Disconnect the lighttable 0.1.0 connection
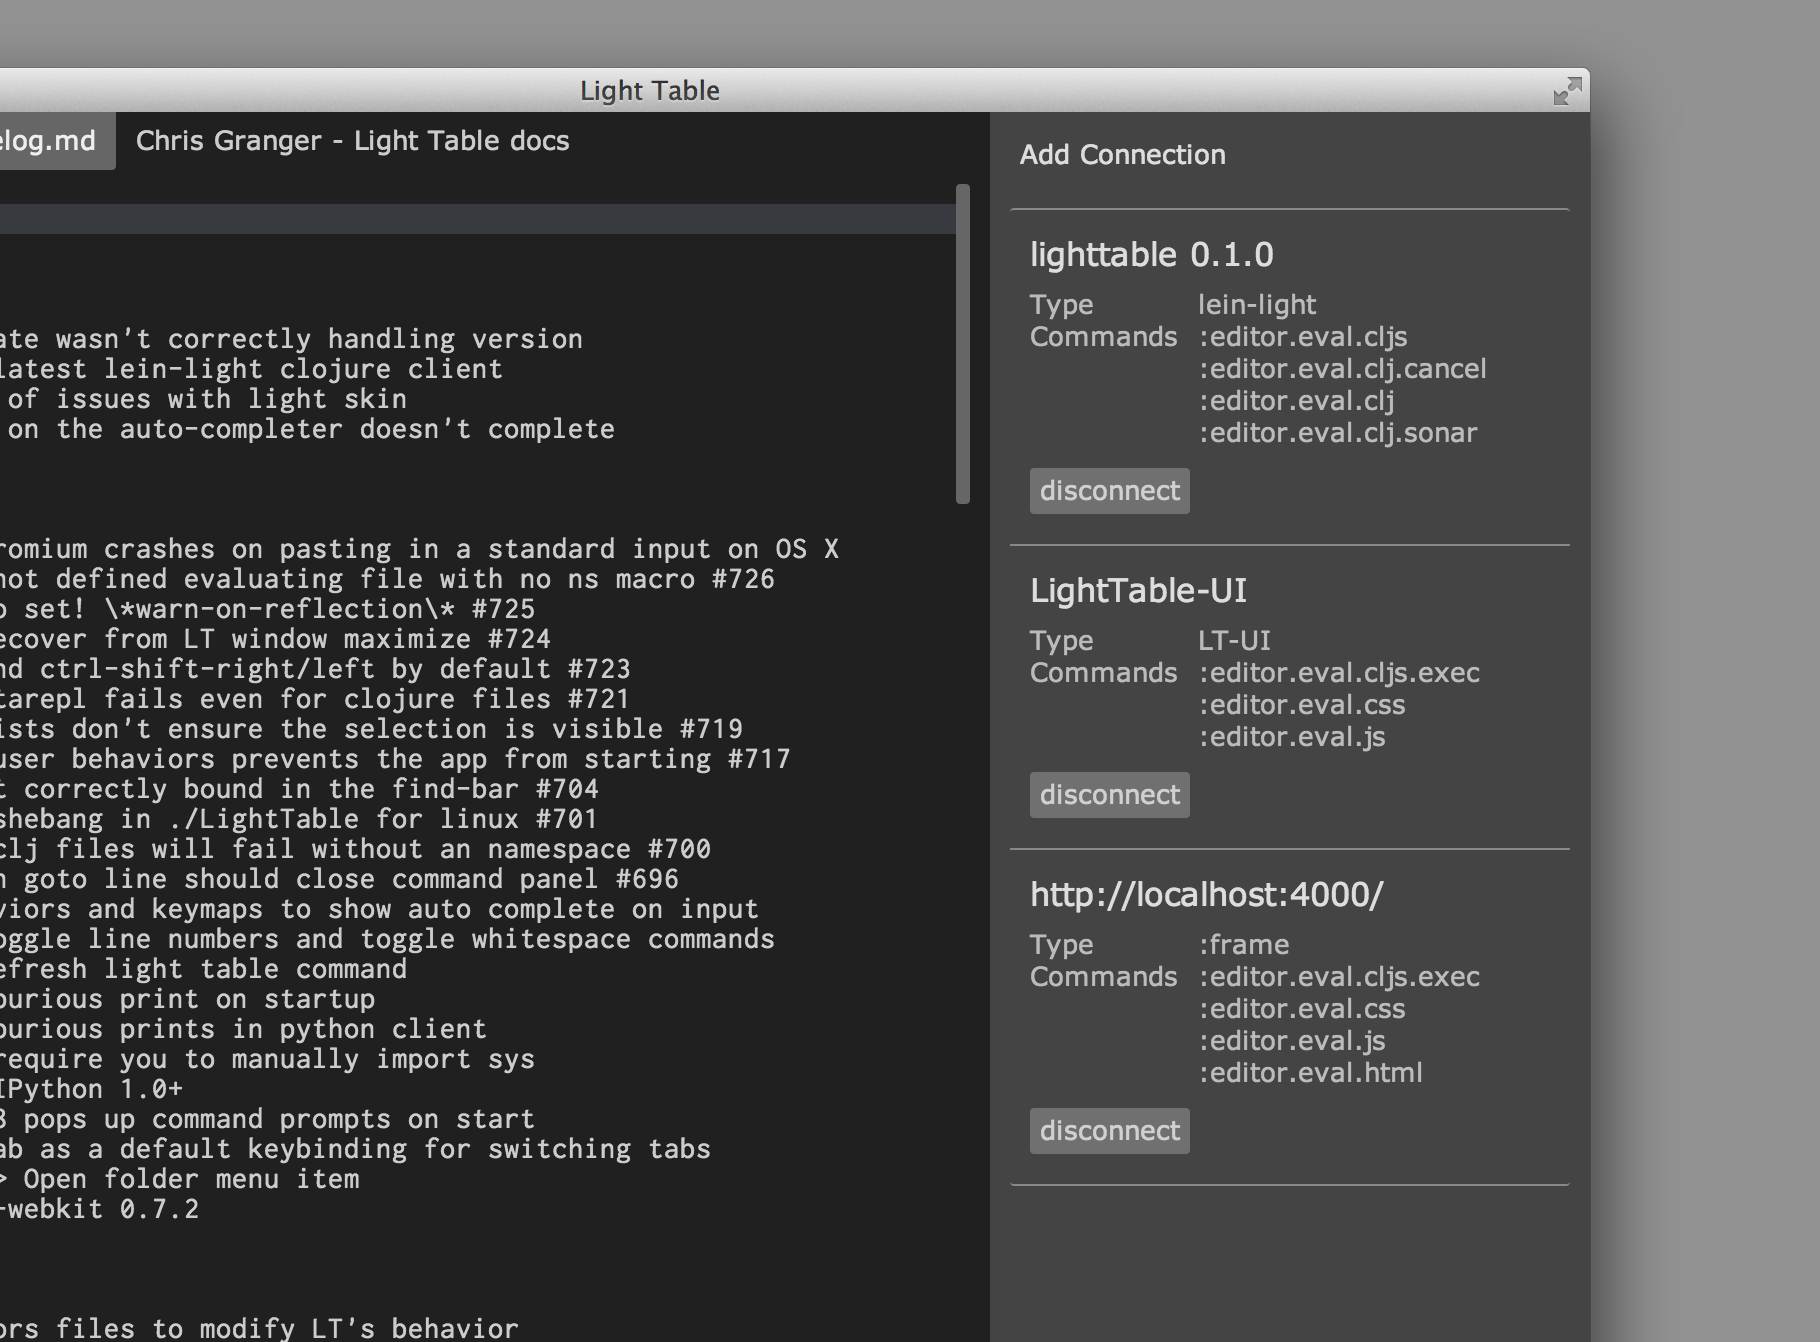Viewport: 1820px width, 1342px height. tap(1110, 491)
